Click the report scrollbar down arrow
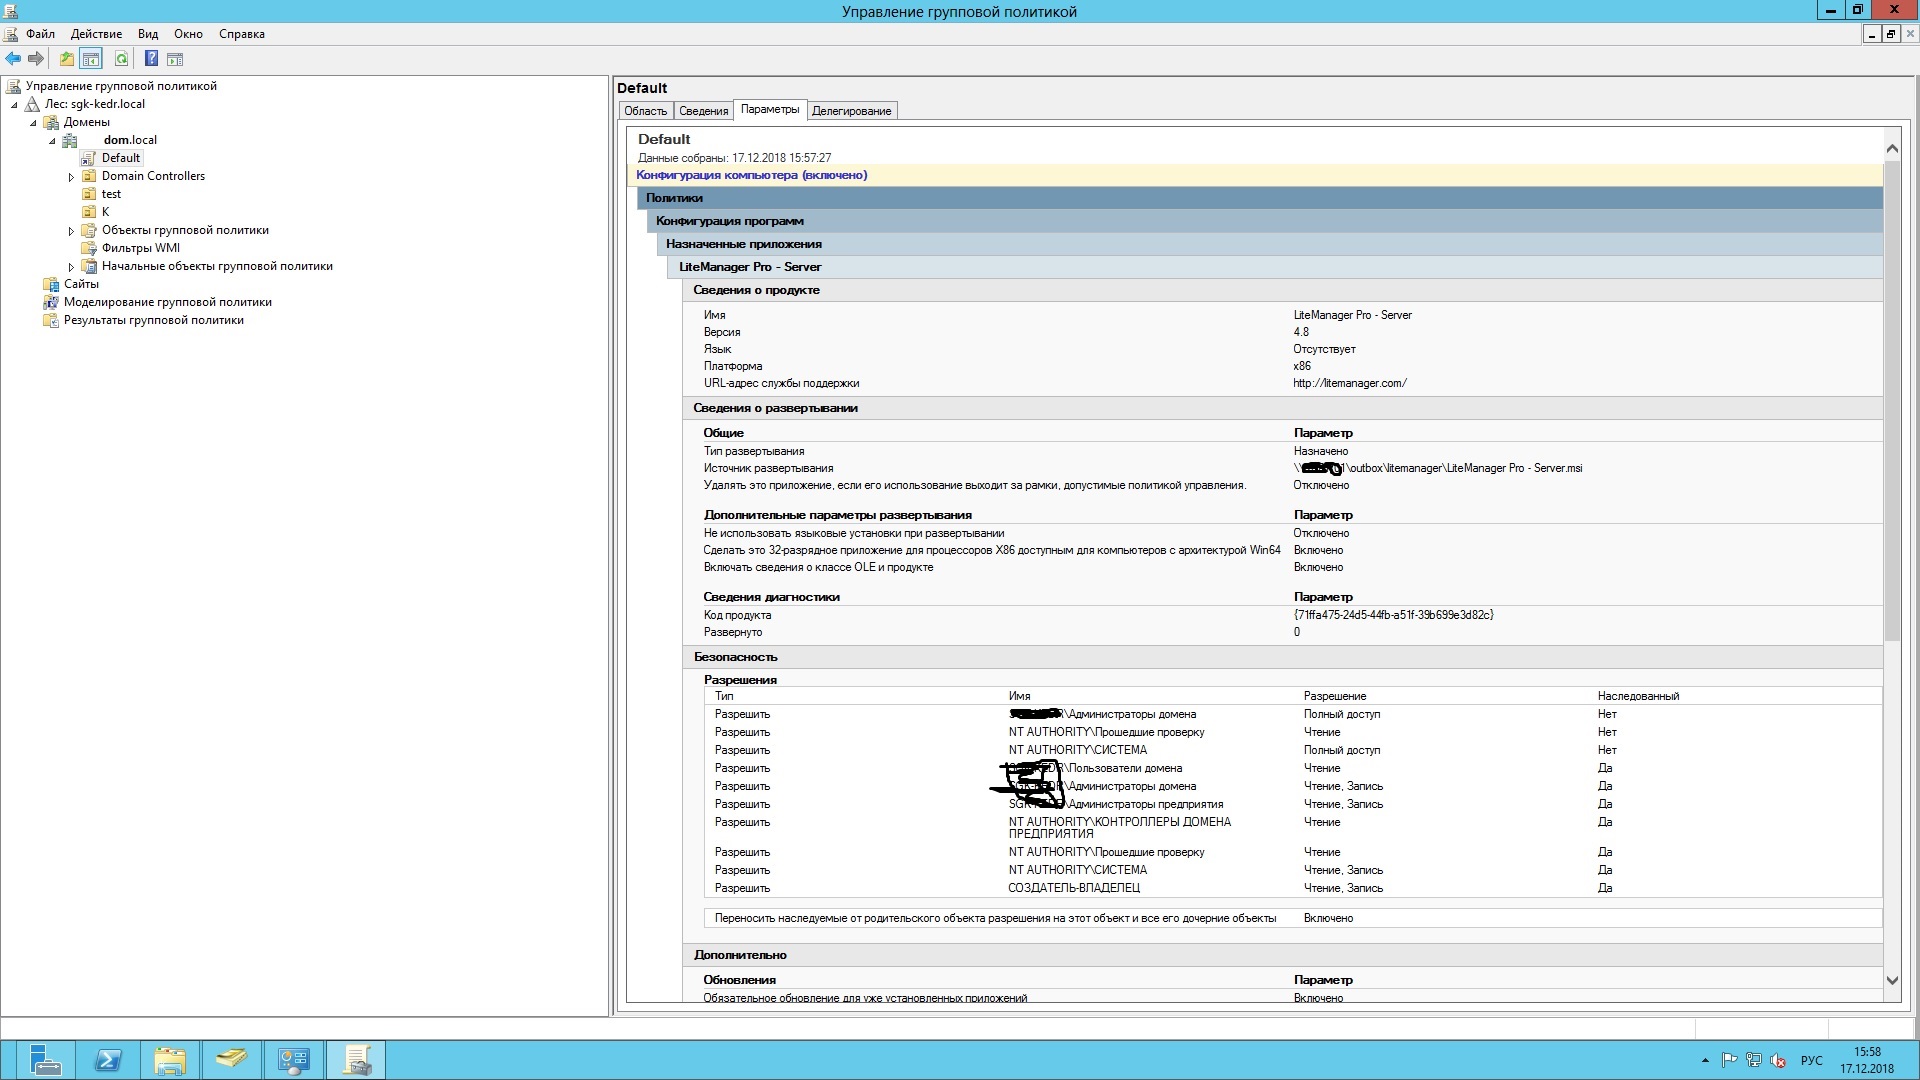1920x1080 pixels. pos(1892,981)
